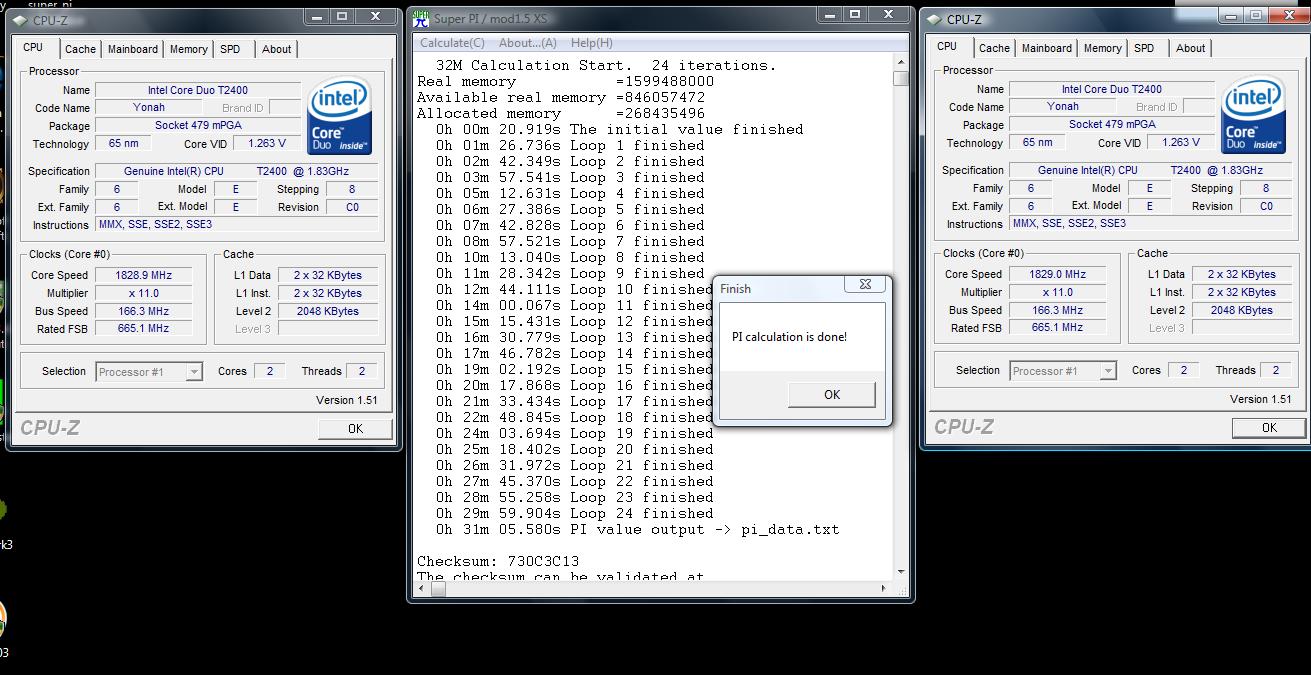1311x675 pixels.
Task: Click the 'Loop 24 finished' line
Action: click(574, 513)
